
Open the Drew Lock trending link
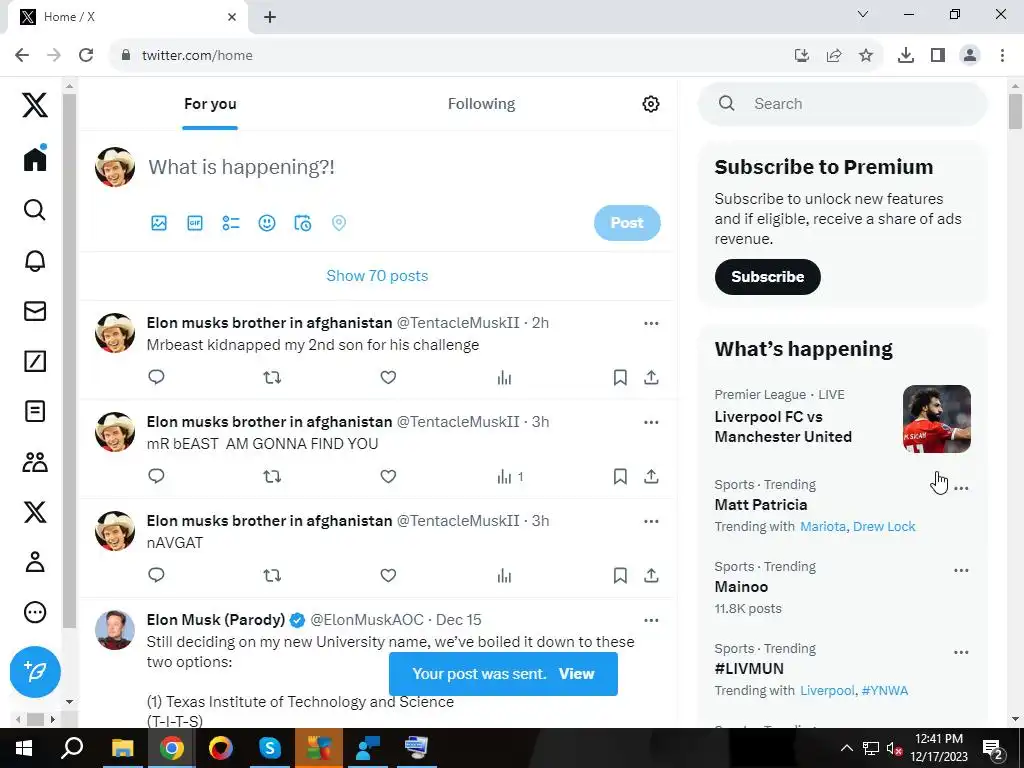884,526
